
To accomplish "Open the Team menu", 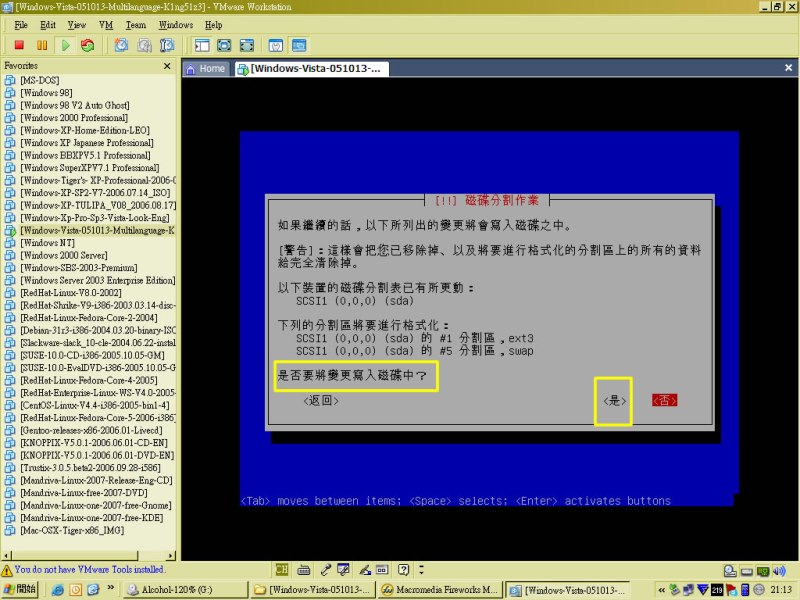I will [136, 25].
